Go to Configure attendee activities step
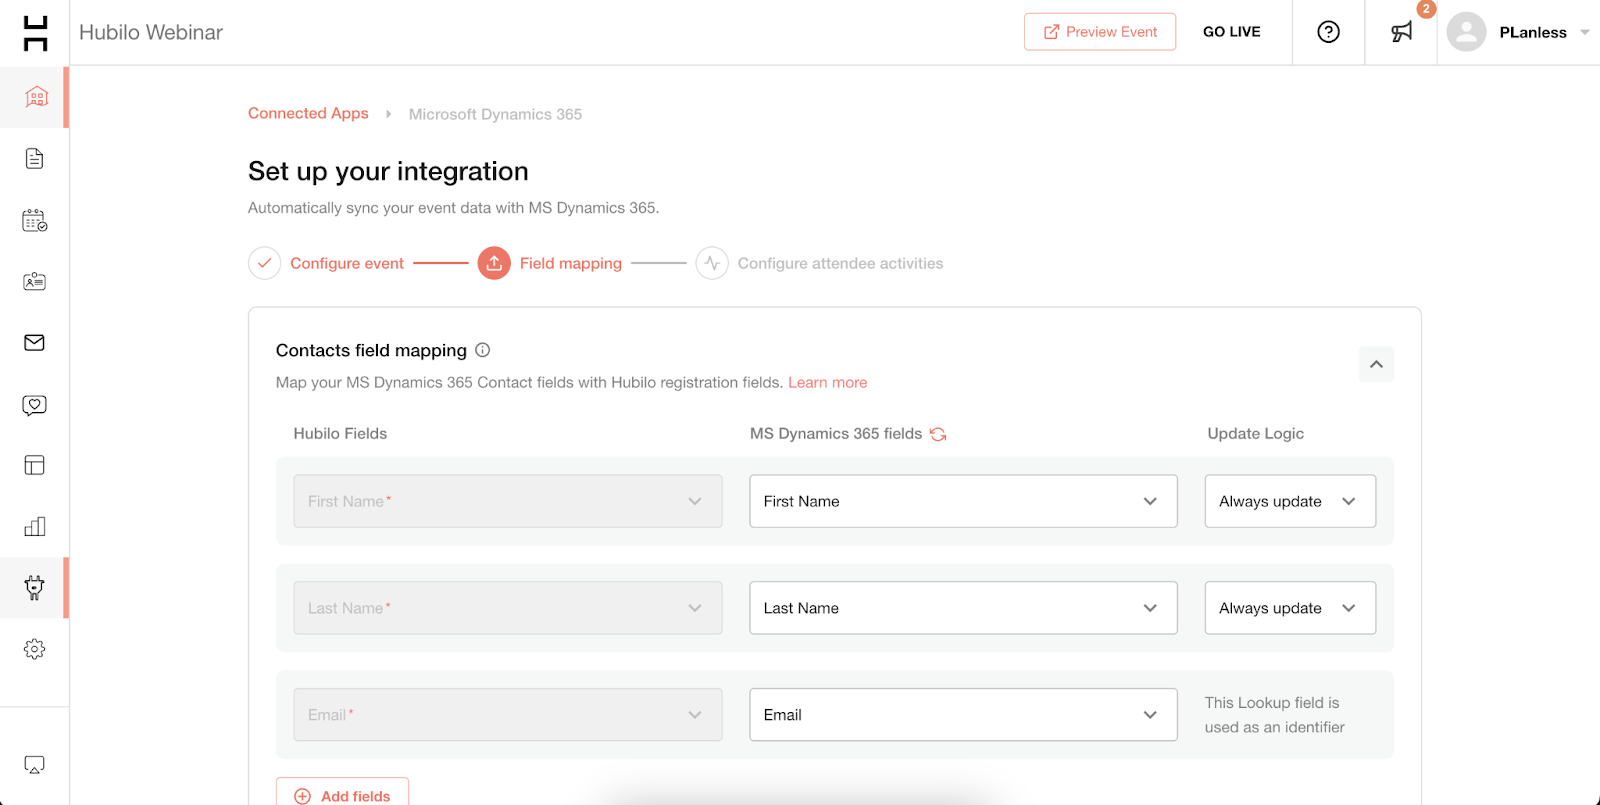Viewport: 1600px width, 805px height. point(840,263)
